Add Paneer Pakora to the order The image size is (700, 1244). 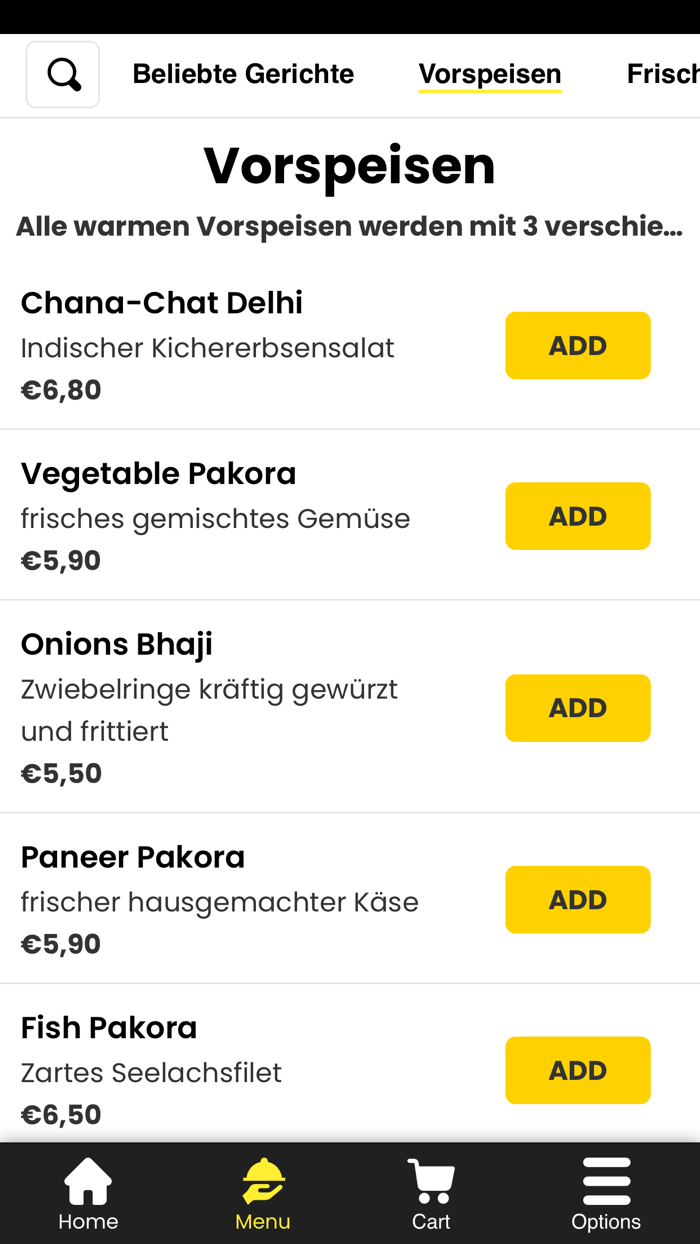point(577,899)
